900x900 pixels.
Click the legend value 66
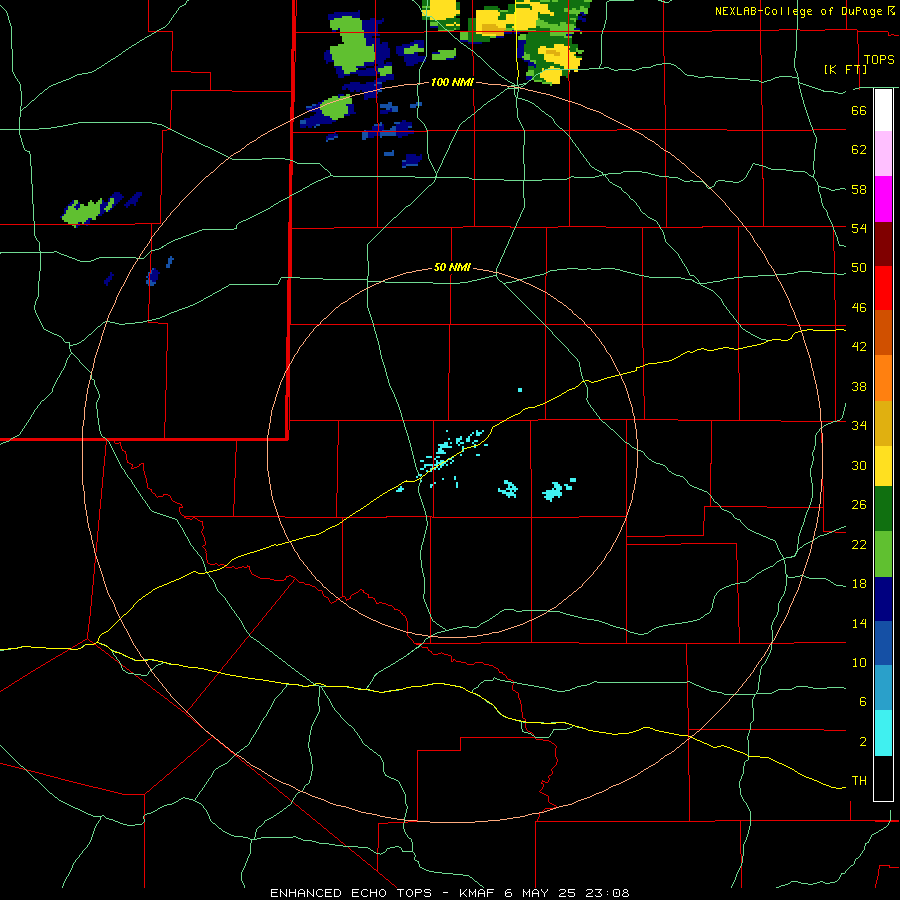(859, 110)
